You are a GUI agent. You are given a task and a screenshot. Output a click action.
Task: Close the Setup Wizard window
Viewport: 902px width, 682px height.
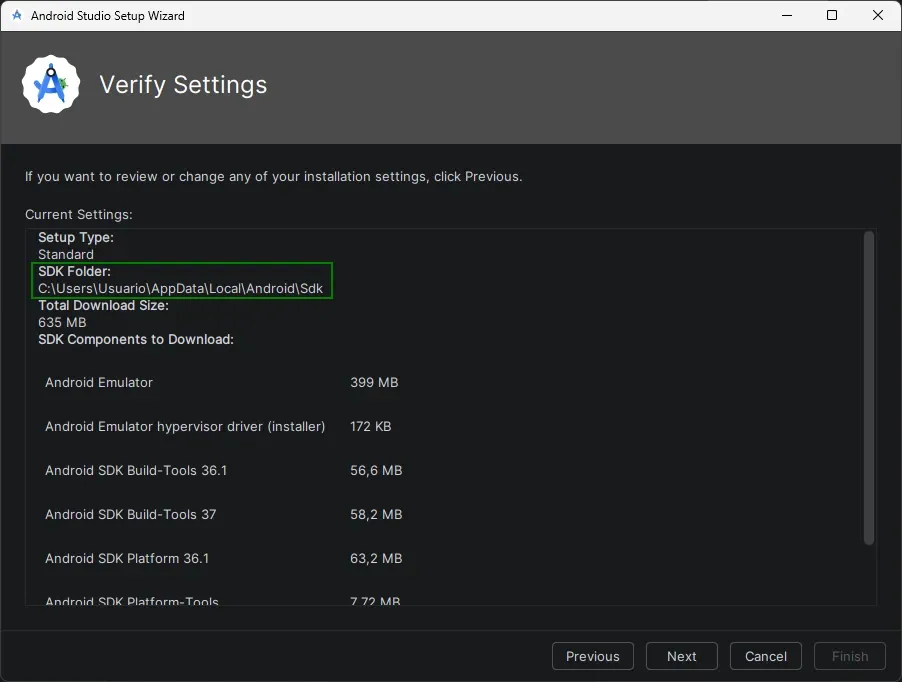pyautogui.click(x=878, y=16)
